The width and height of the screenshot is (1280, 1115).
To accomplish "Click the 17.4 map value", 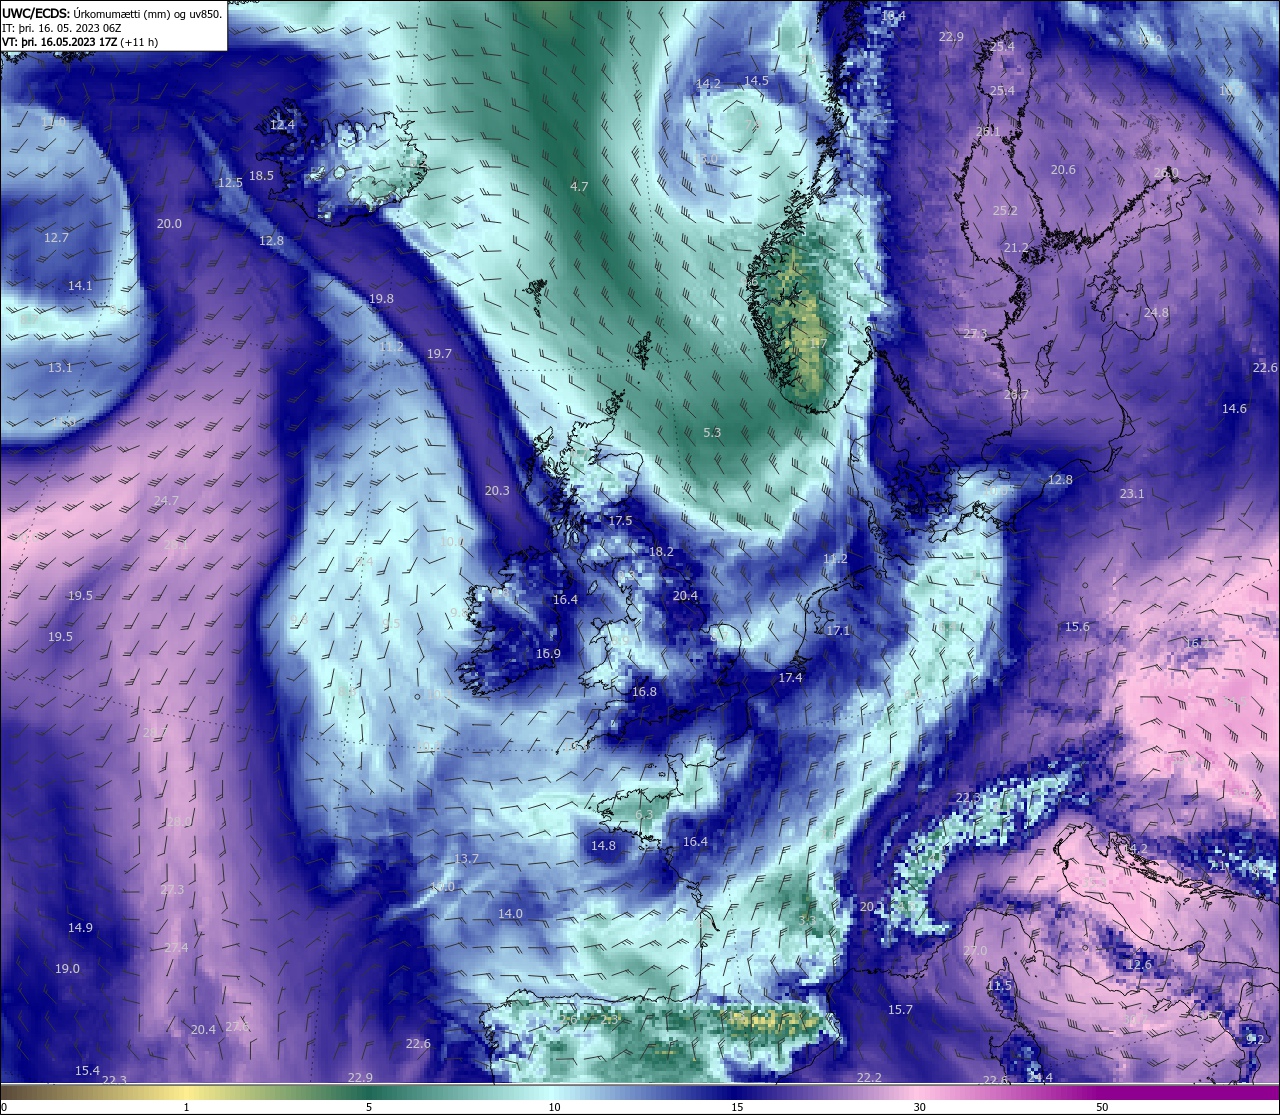I will click(790, 678).
